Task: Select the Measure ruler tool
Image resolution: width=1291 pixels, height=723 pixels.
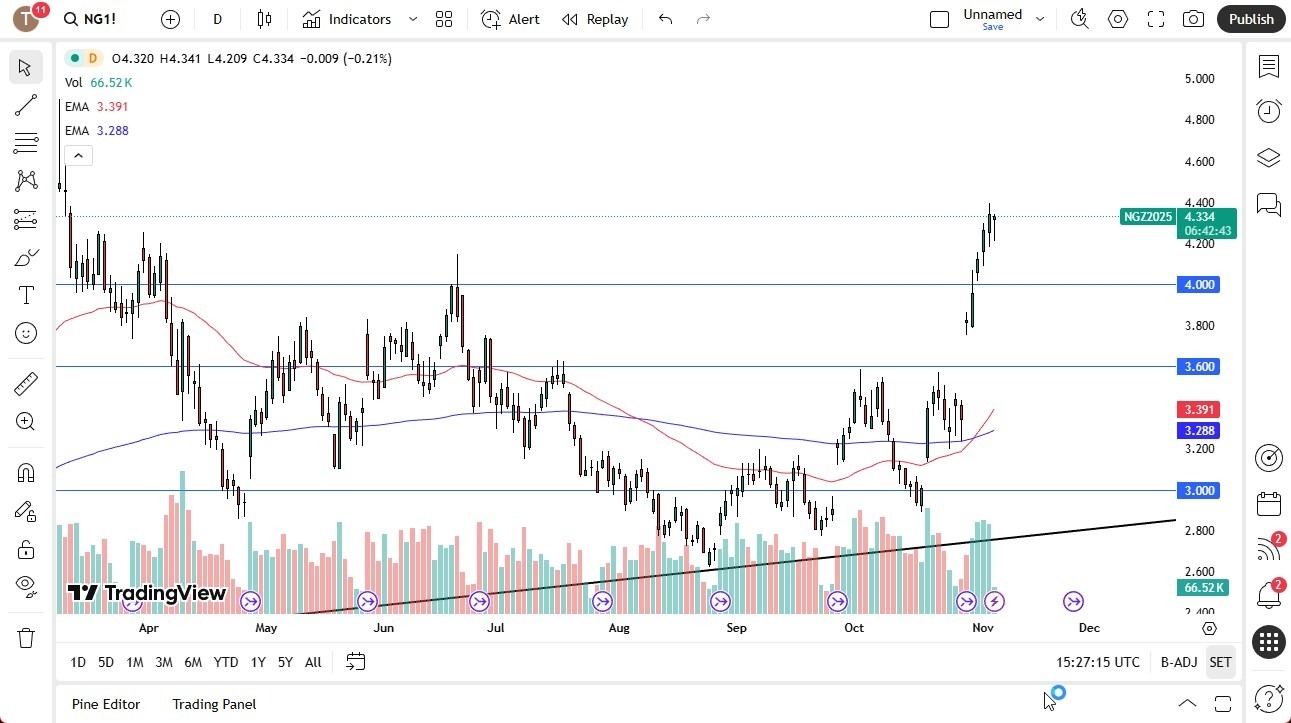Action: tap(25, 383)
